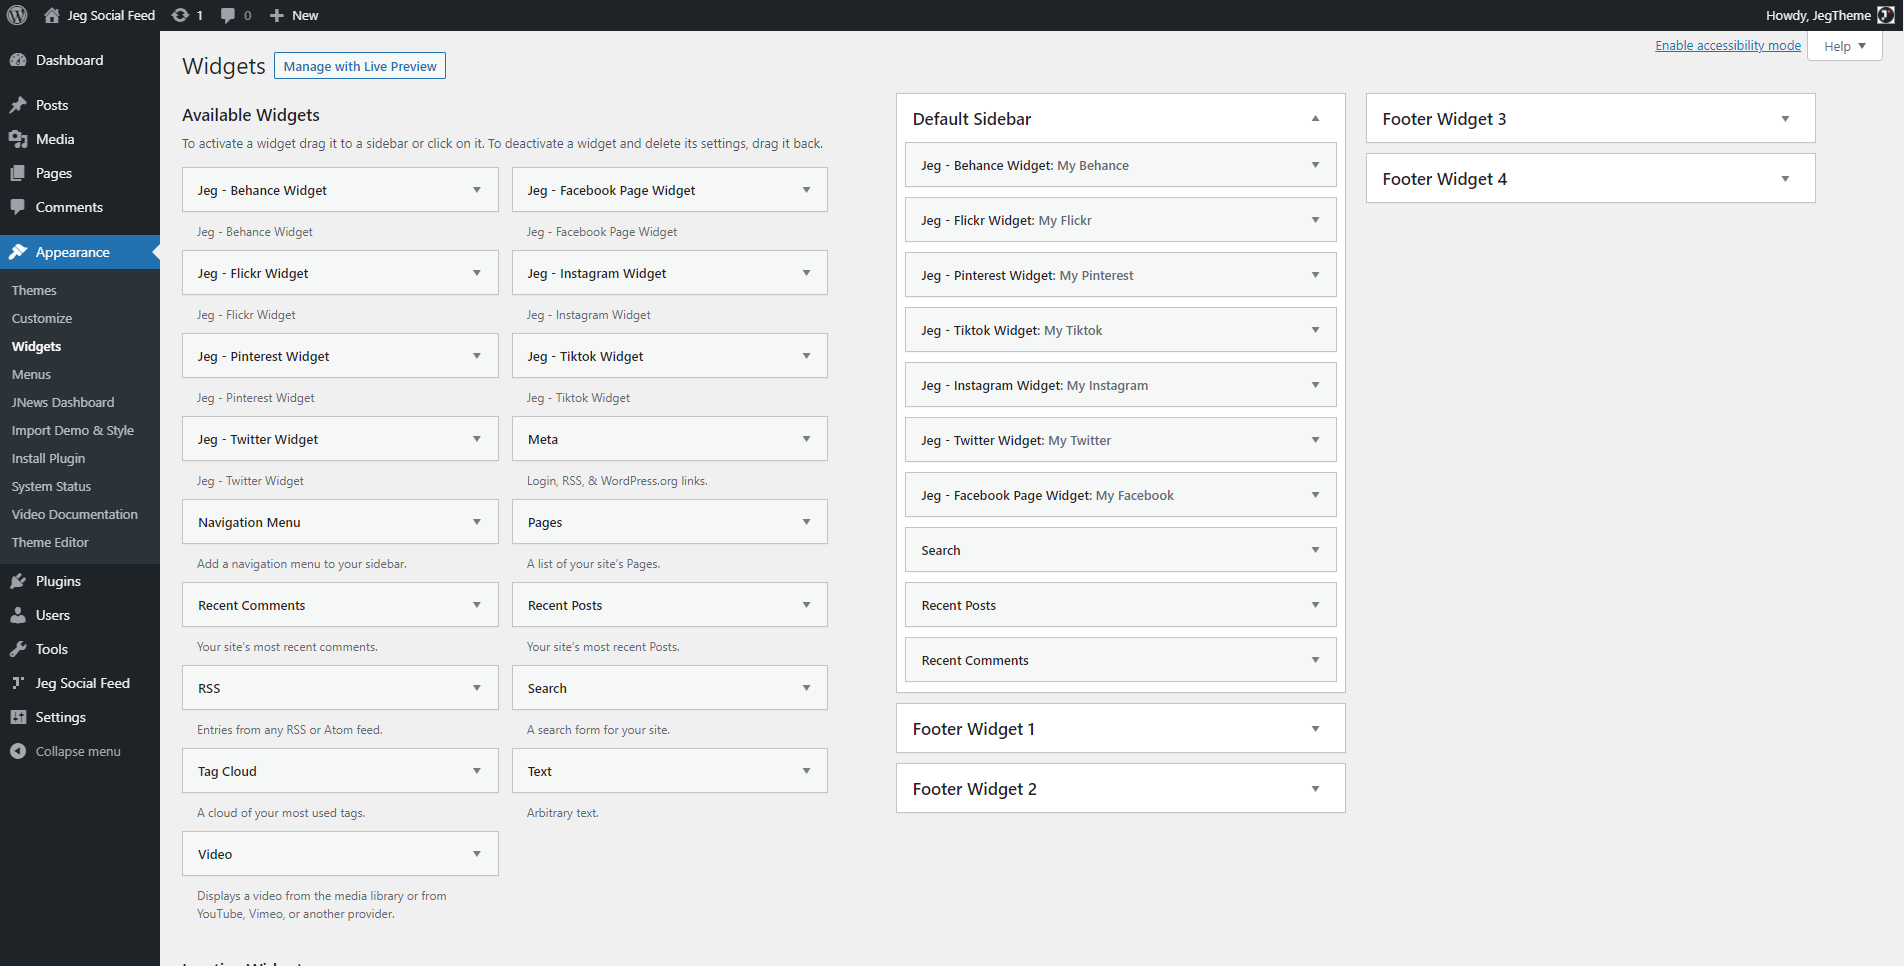Image resolution: width=1904 pixels, height=966 pixels.
Task: Click Enable accessibility mode link
Action: tap(1727, 46)
